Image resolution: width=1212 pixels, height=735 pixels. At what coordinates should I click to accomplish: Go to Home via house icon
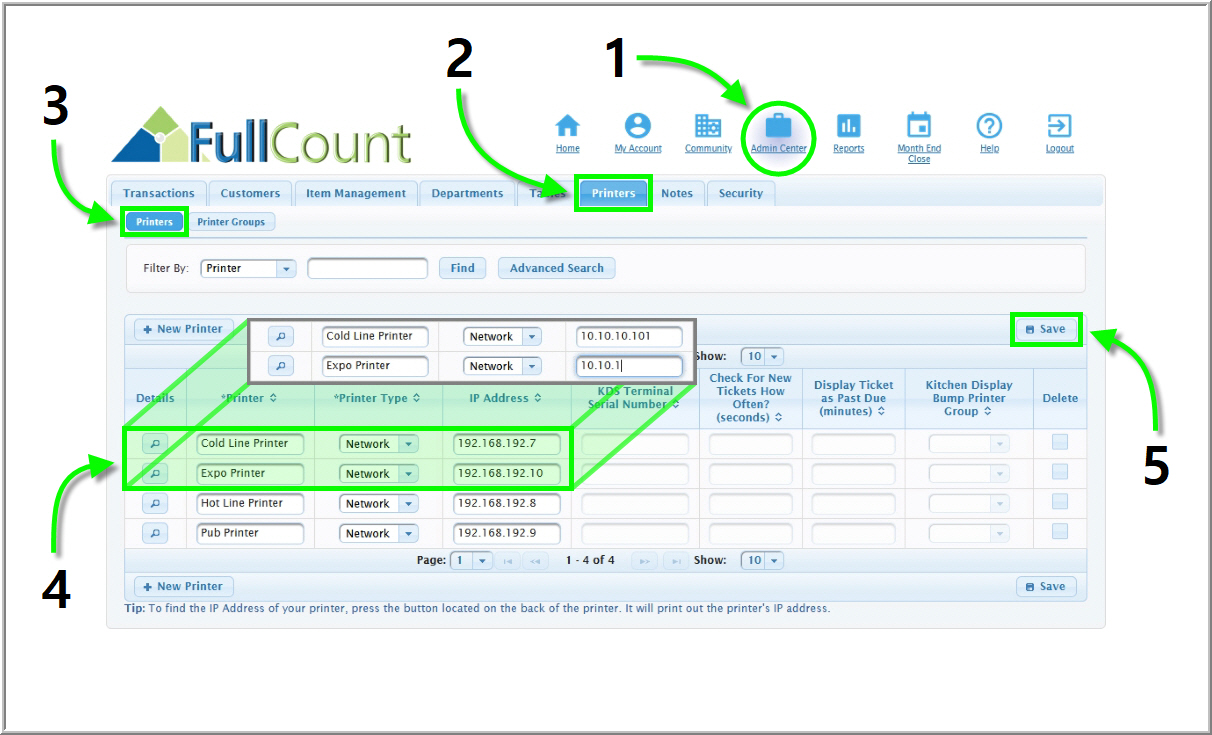[x=568, y=126]
